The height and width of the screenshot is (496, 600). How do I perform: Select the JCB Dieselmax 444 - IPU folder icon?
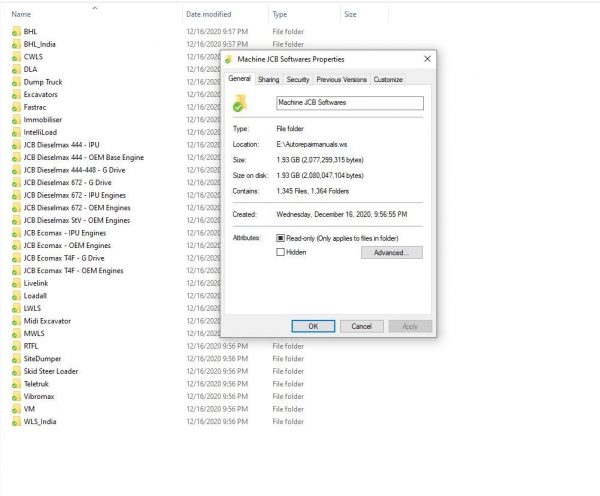[16, 145]
